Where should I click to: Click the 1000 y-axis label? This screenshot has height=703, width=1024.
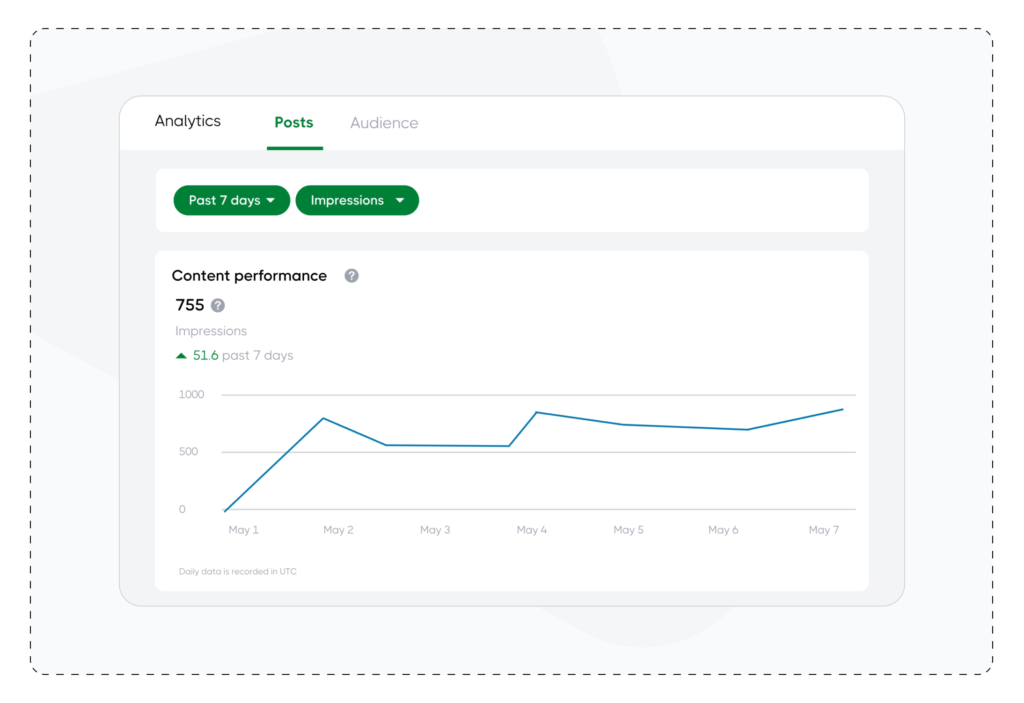(191, 395)
